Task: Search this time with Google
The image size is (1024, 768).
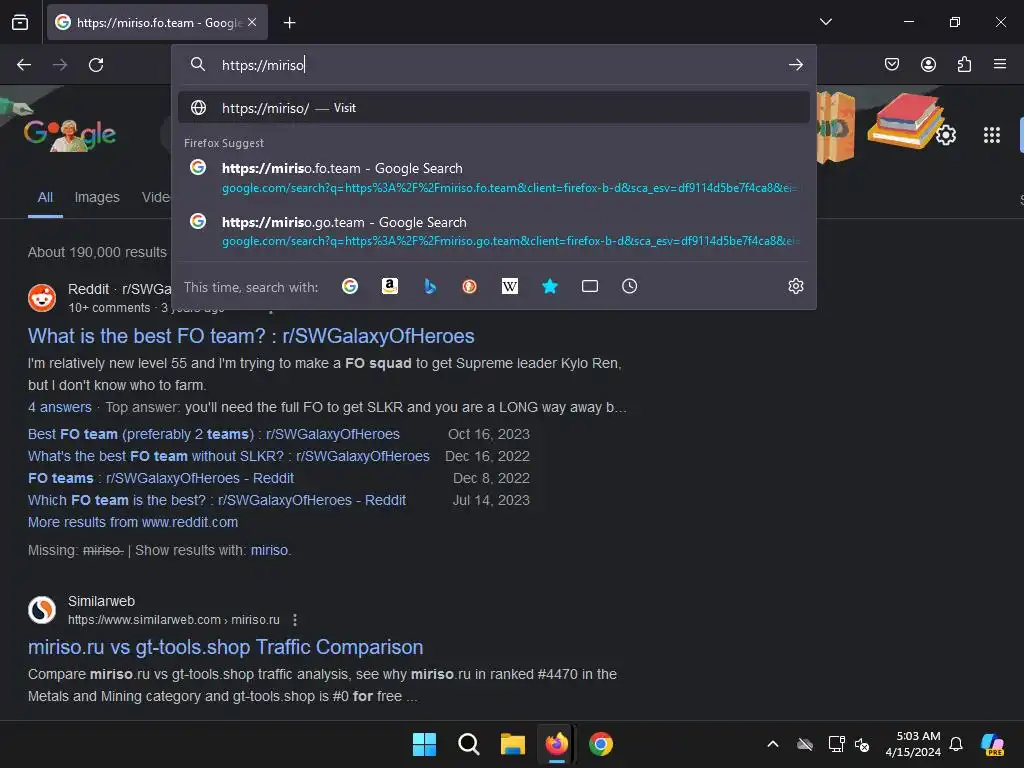Action: (350, 286)
